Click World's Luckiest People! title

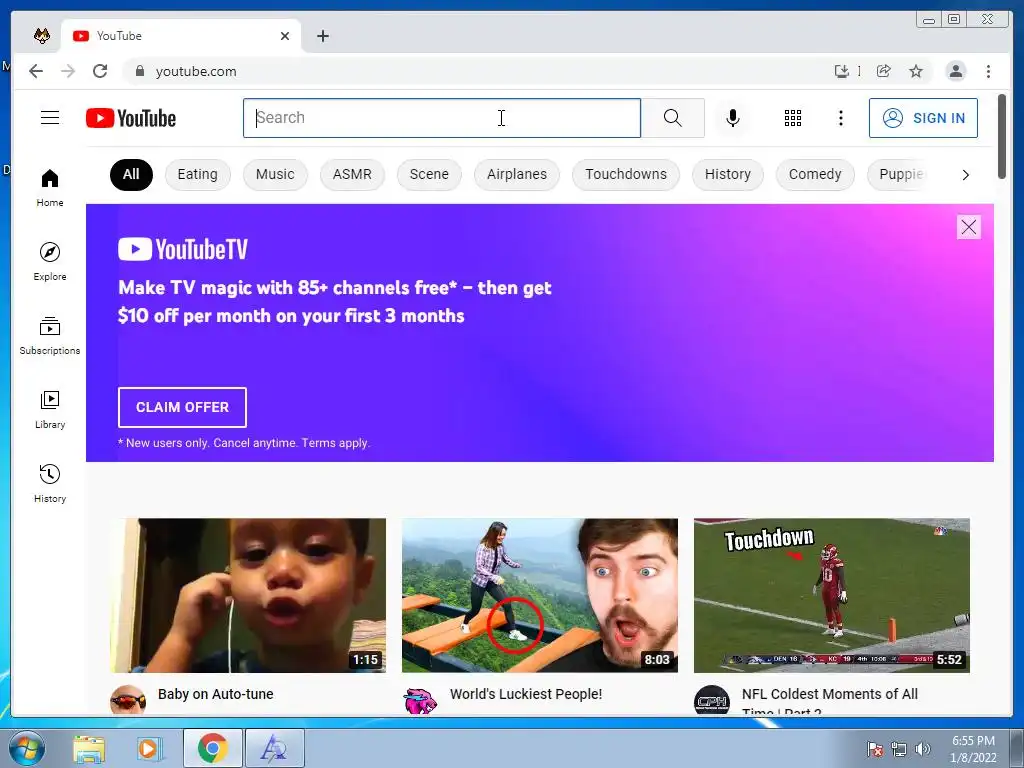click(526, 694)
